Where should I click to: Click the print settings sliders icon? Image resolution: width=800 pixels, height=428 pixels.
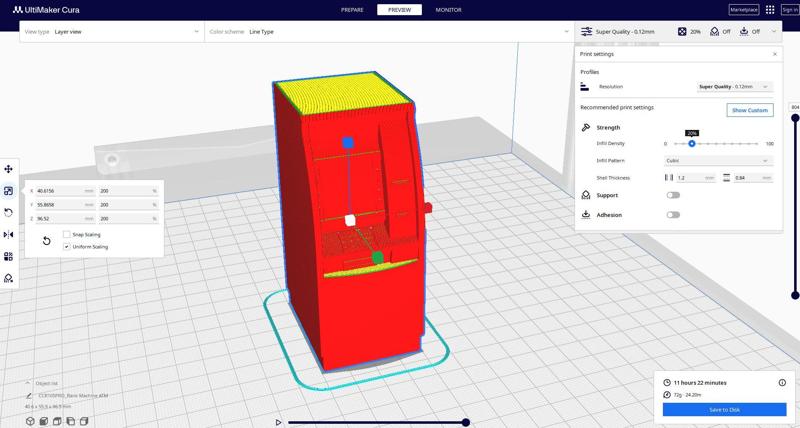[586, 32]
